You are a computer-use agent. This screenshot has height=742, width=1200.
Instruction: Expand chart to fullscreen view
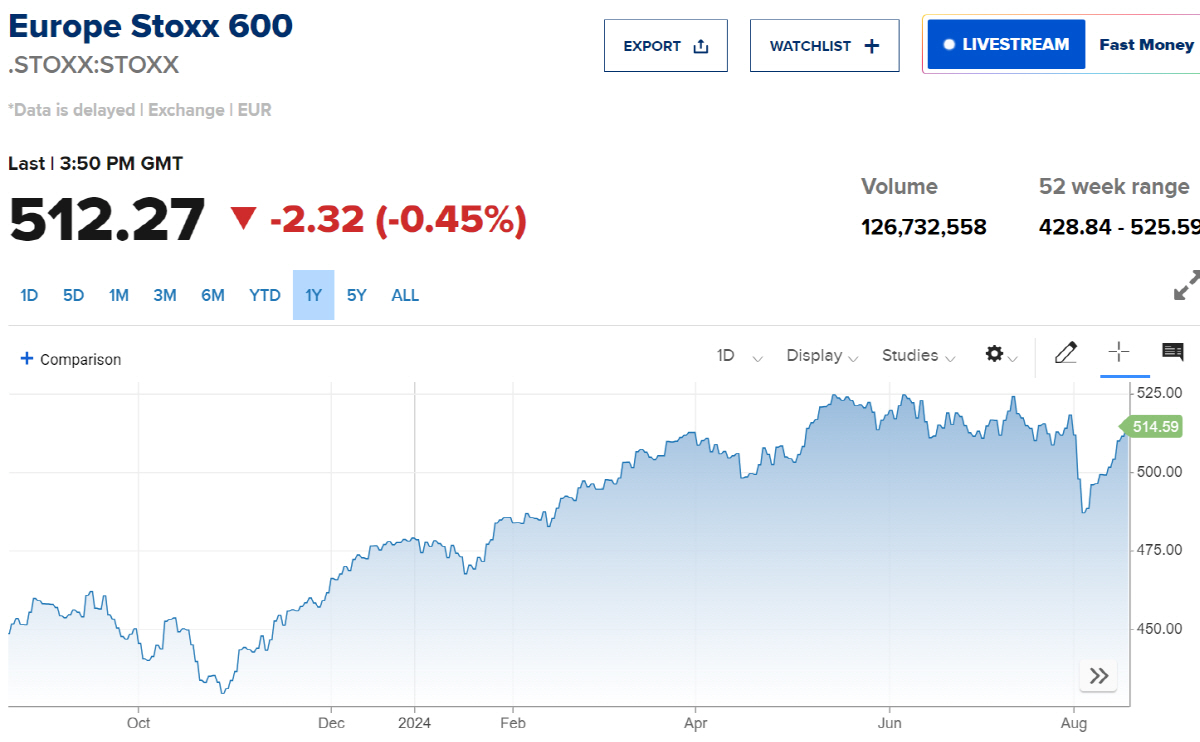1188,288
